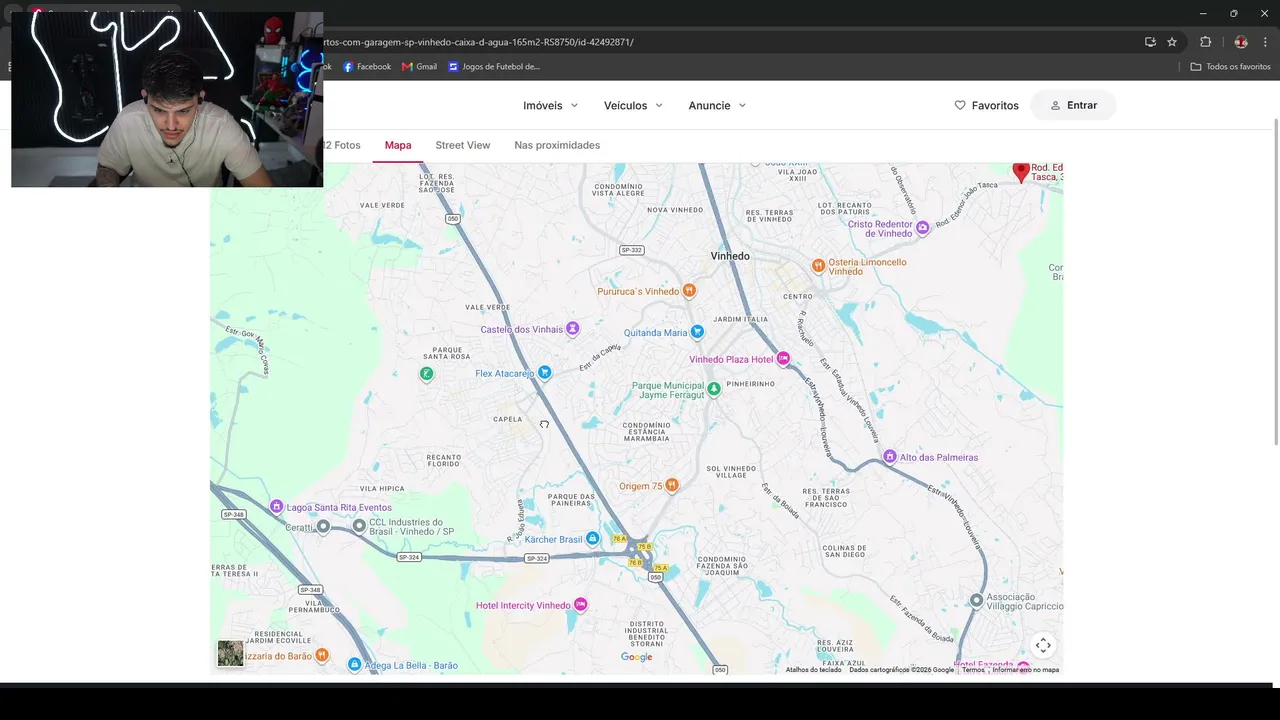Screen dimensions: 1280x720
Task: Expand the Veículos dropdown menu
Action: pos(633,105)
